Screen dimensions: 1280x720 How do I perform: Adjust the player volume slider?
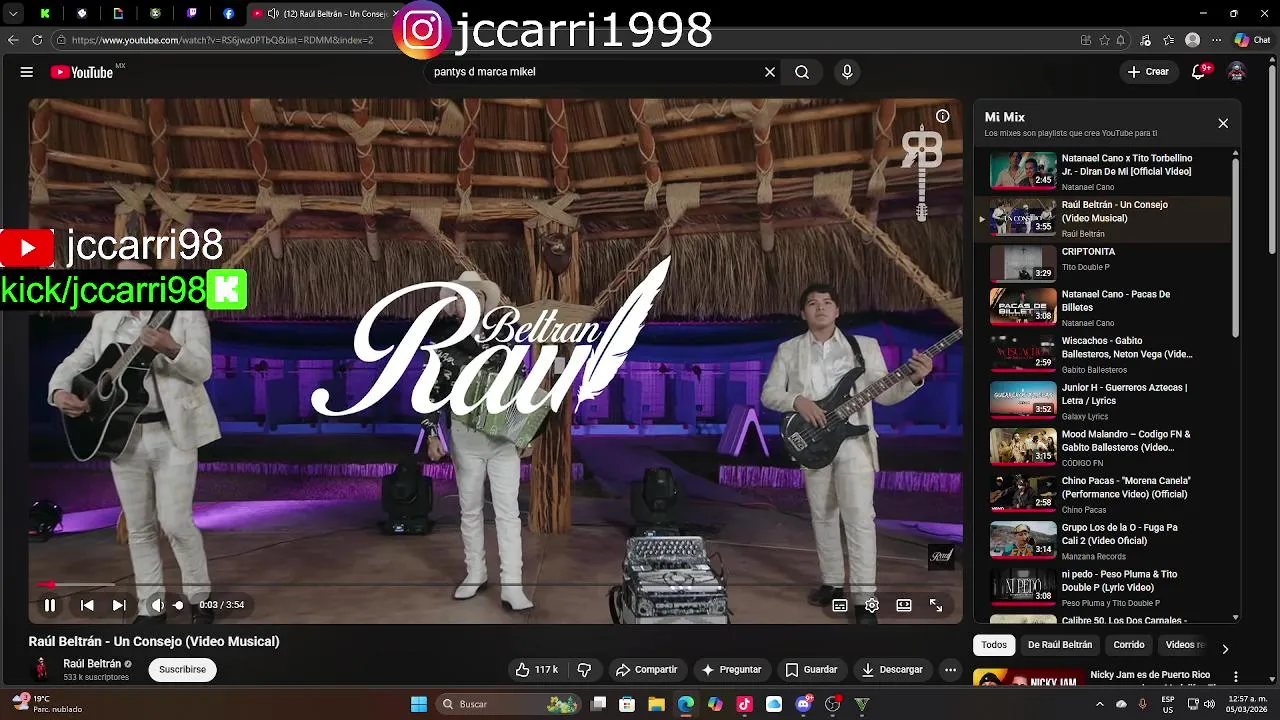pos(179,605)
